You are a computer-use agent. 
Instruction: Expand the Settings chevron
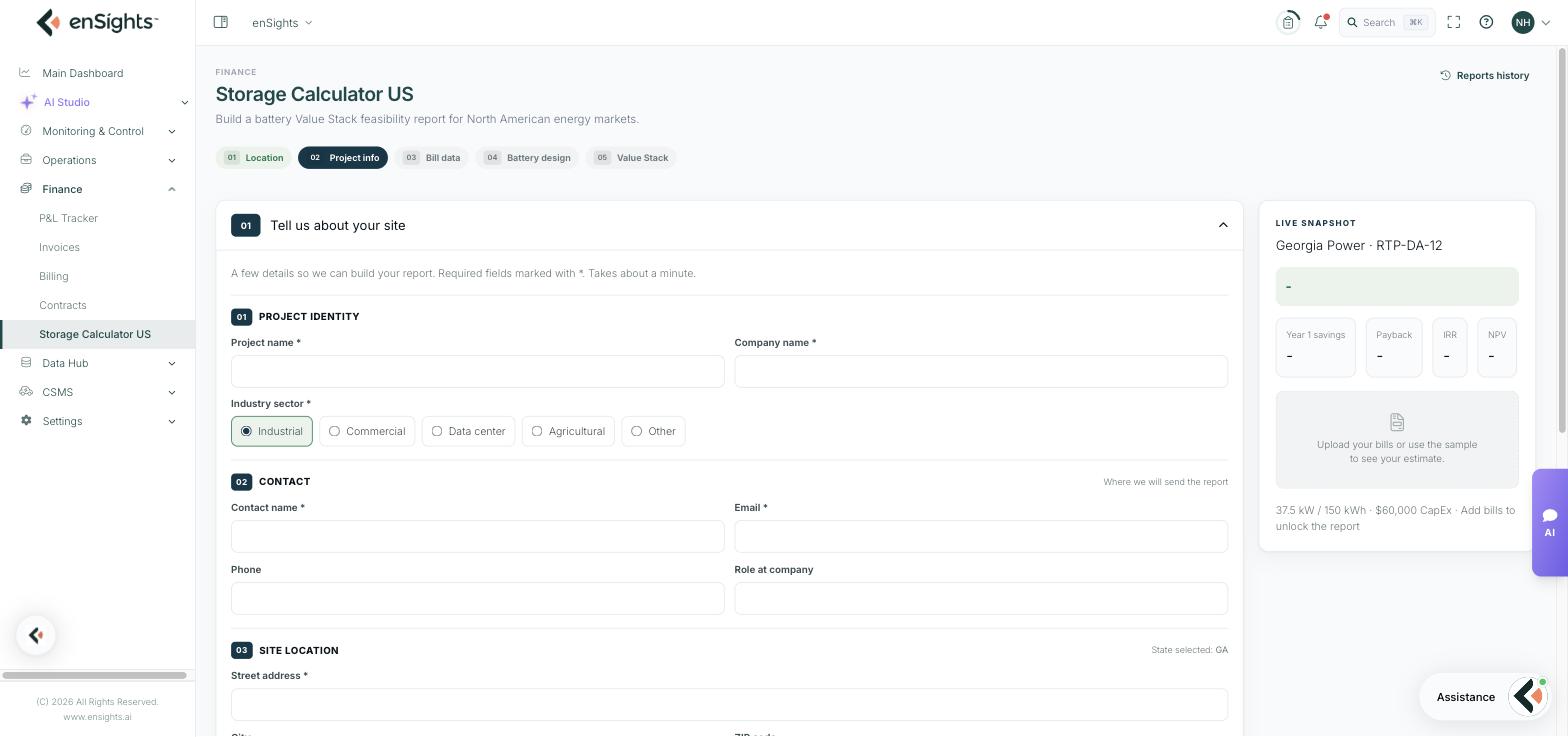pos(172,421)
